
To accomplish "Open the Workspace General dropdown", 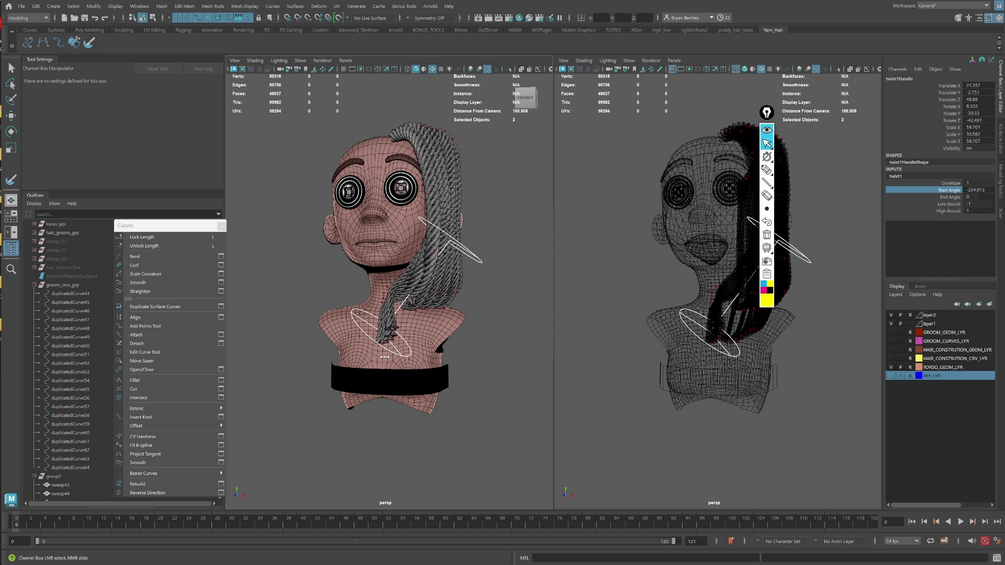I will (x=954, y=6).
